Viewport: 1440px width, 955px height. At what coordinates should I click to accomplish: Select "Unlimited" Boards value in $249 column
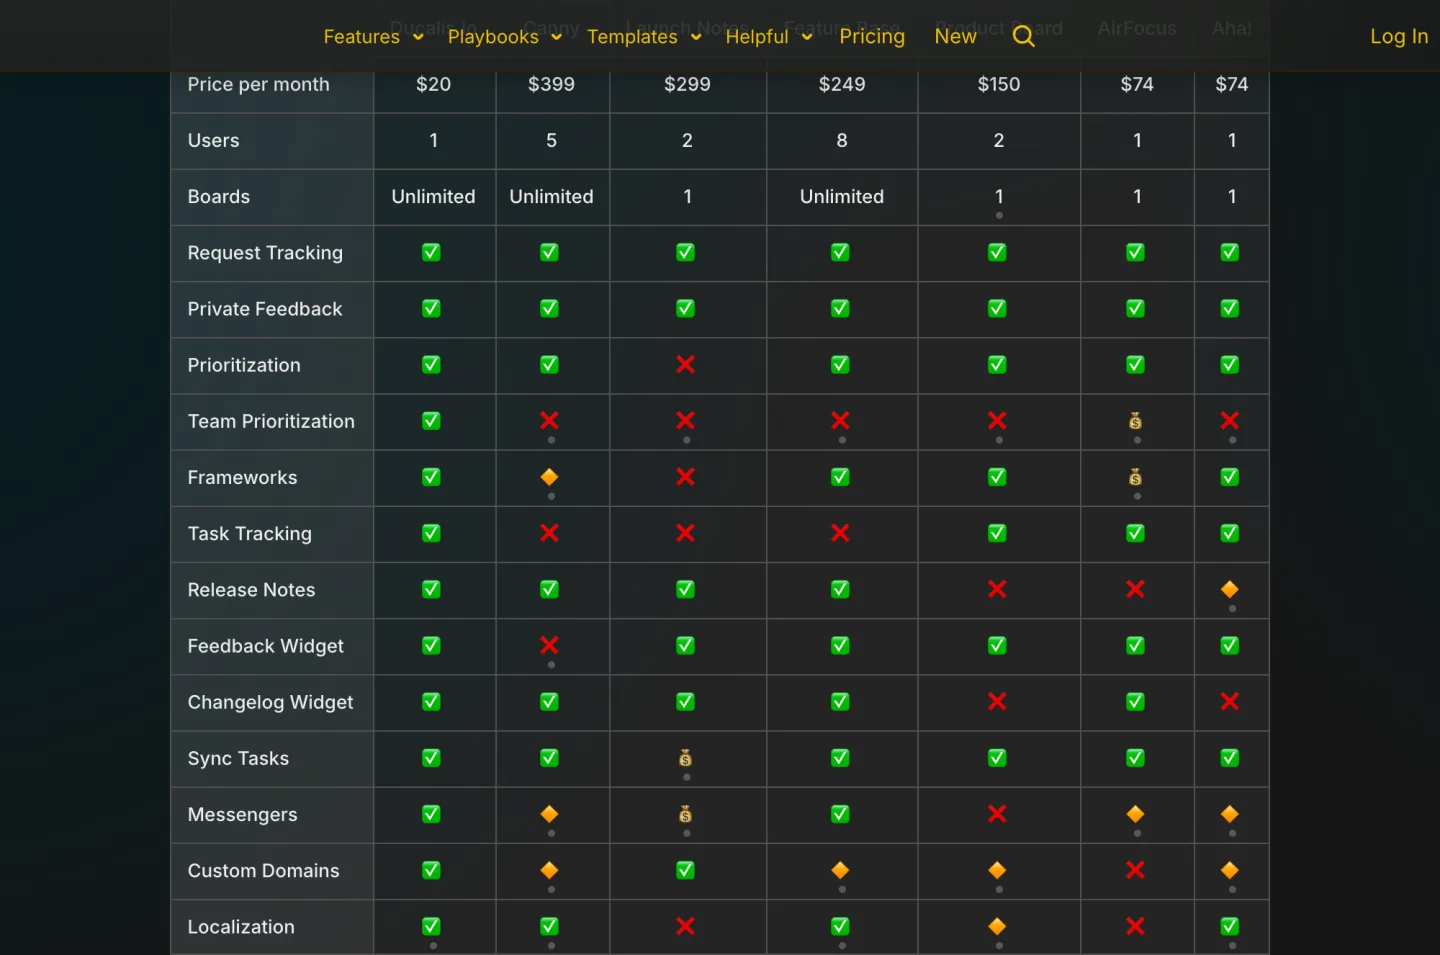(842, 197)
